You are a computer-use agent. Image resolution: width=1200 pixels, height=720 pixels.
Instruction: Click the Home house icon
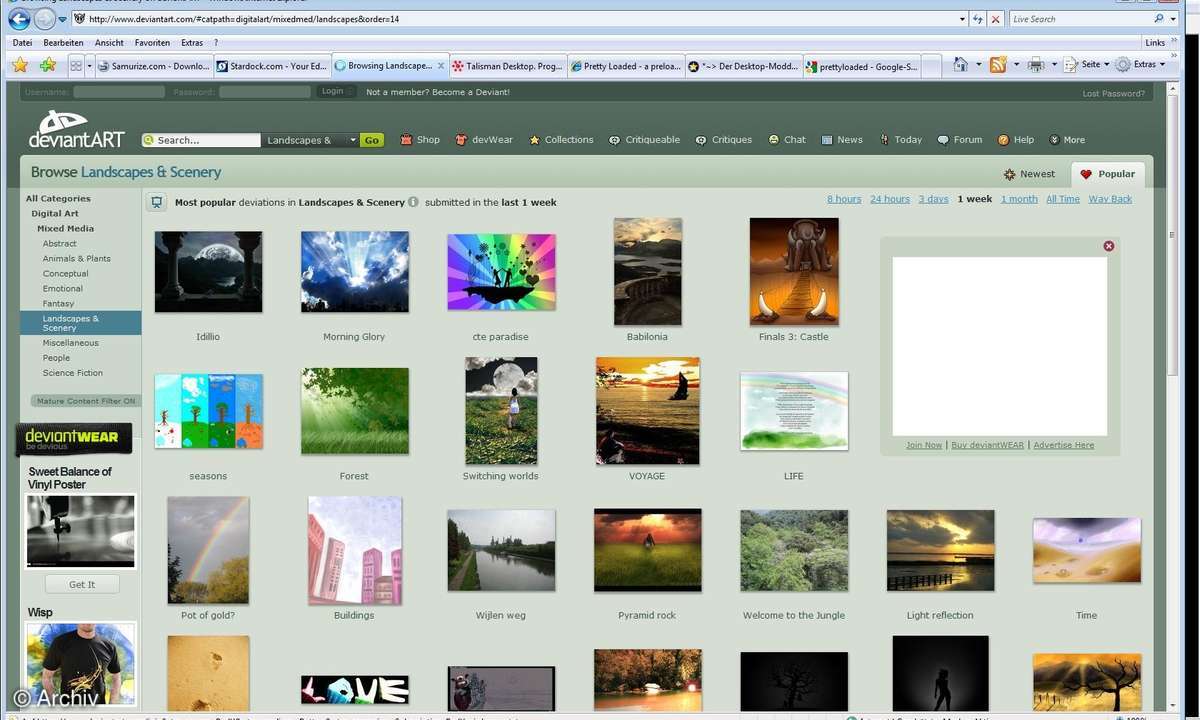pos(960,65)
